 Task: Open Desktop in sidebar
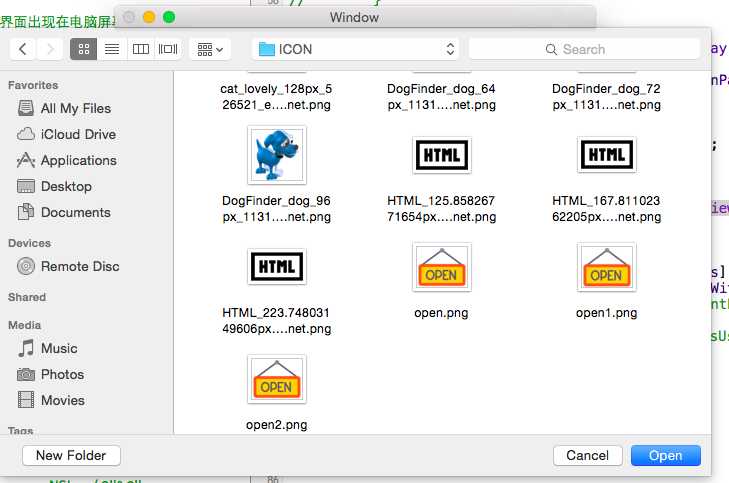point(55,186)
